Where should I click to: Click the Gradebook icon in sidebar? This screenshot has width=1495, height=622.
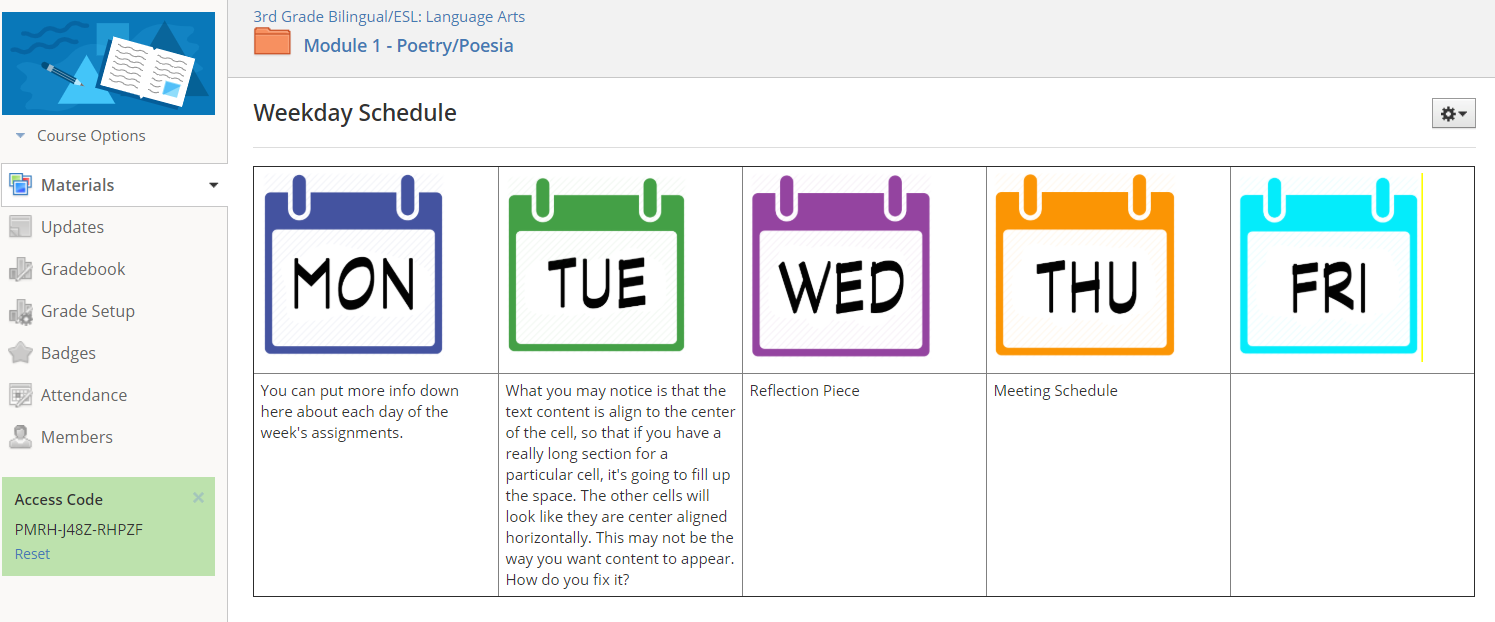coord(20,269)
